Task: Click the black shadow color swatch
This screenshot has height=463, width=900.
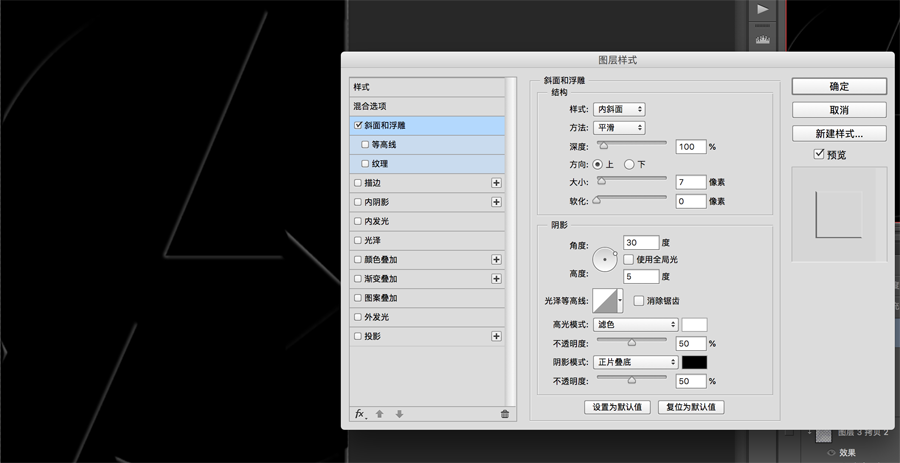Action: [694, 362]
